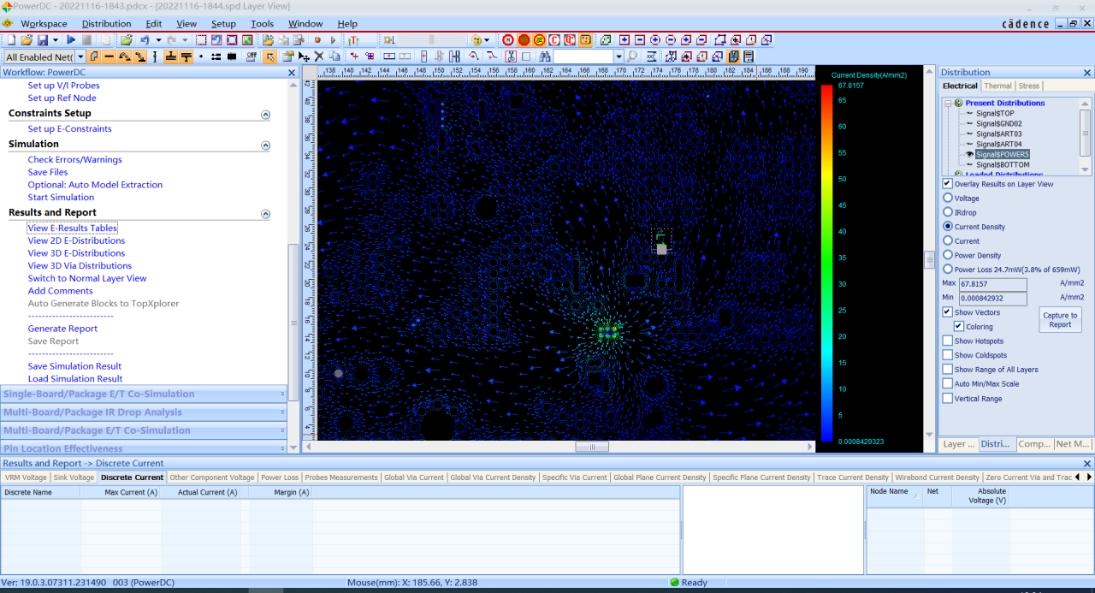Click the layer view horizontal scrollbar thumb
1095x593 pixels.
(591, 446)
